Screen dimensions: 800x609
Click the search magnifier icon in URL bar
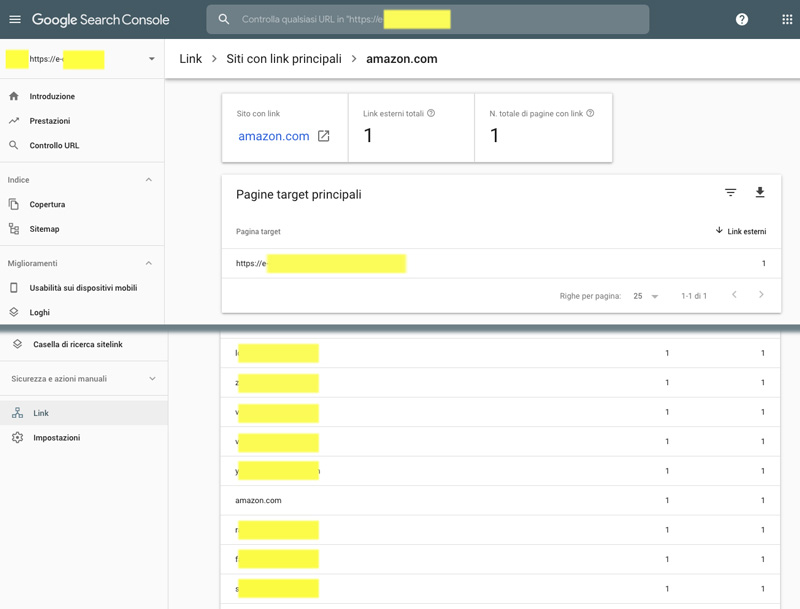(223, 19)
